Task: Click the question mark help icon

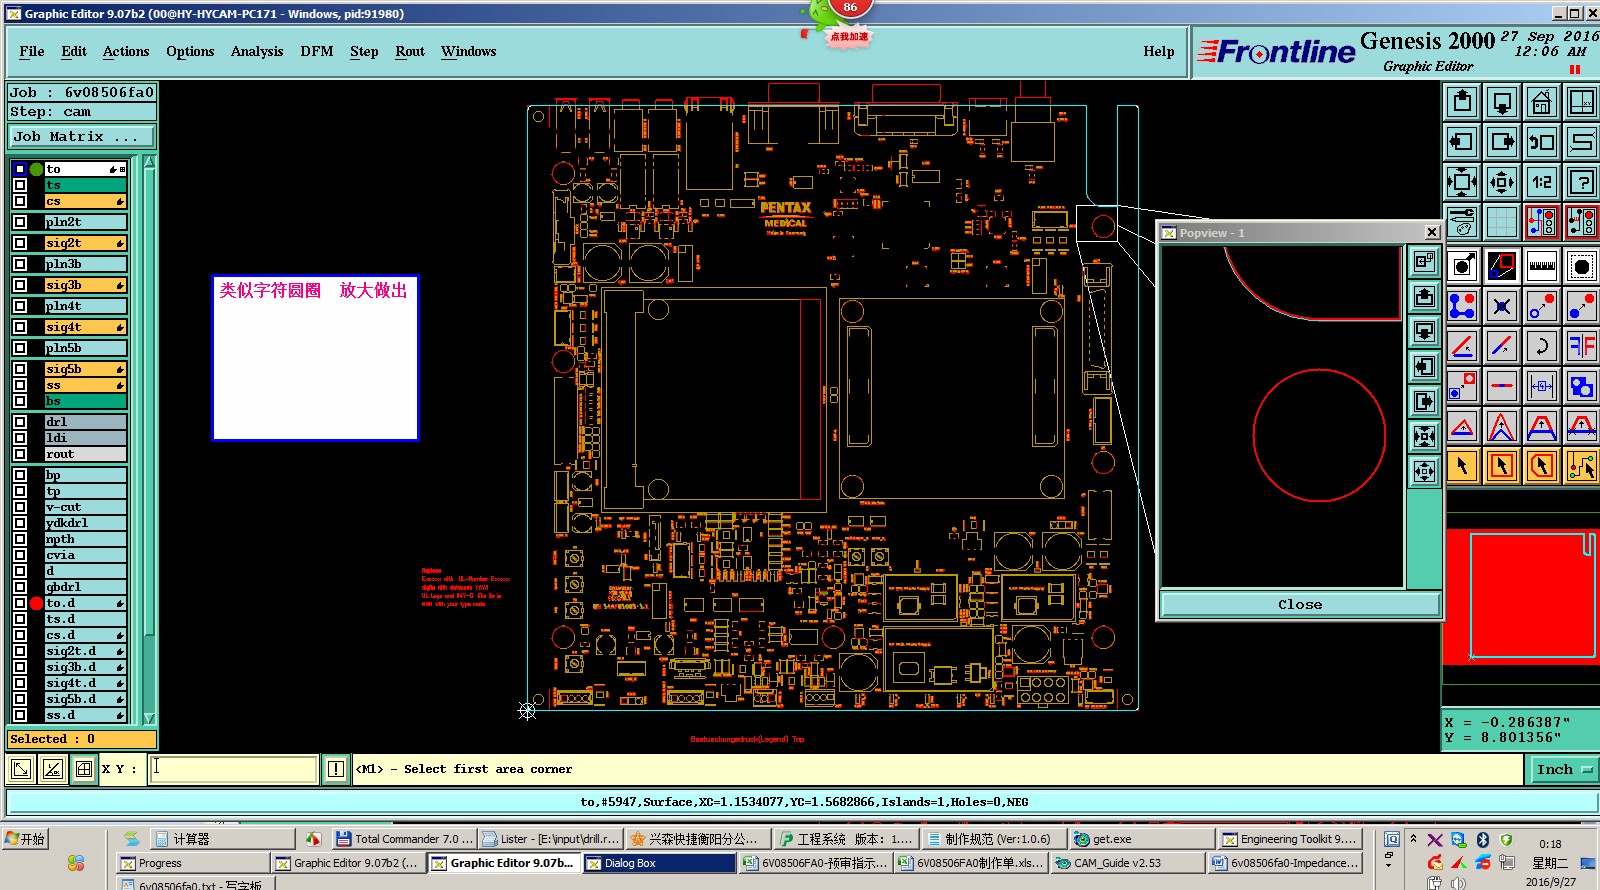Action: pyautogui.click(x=1582, y=182)
